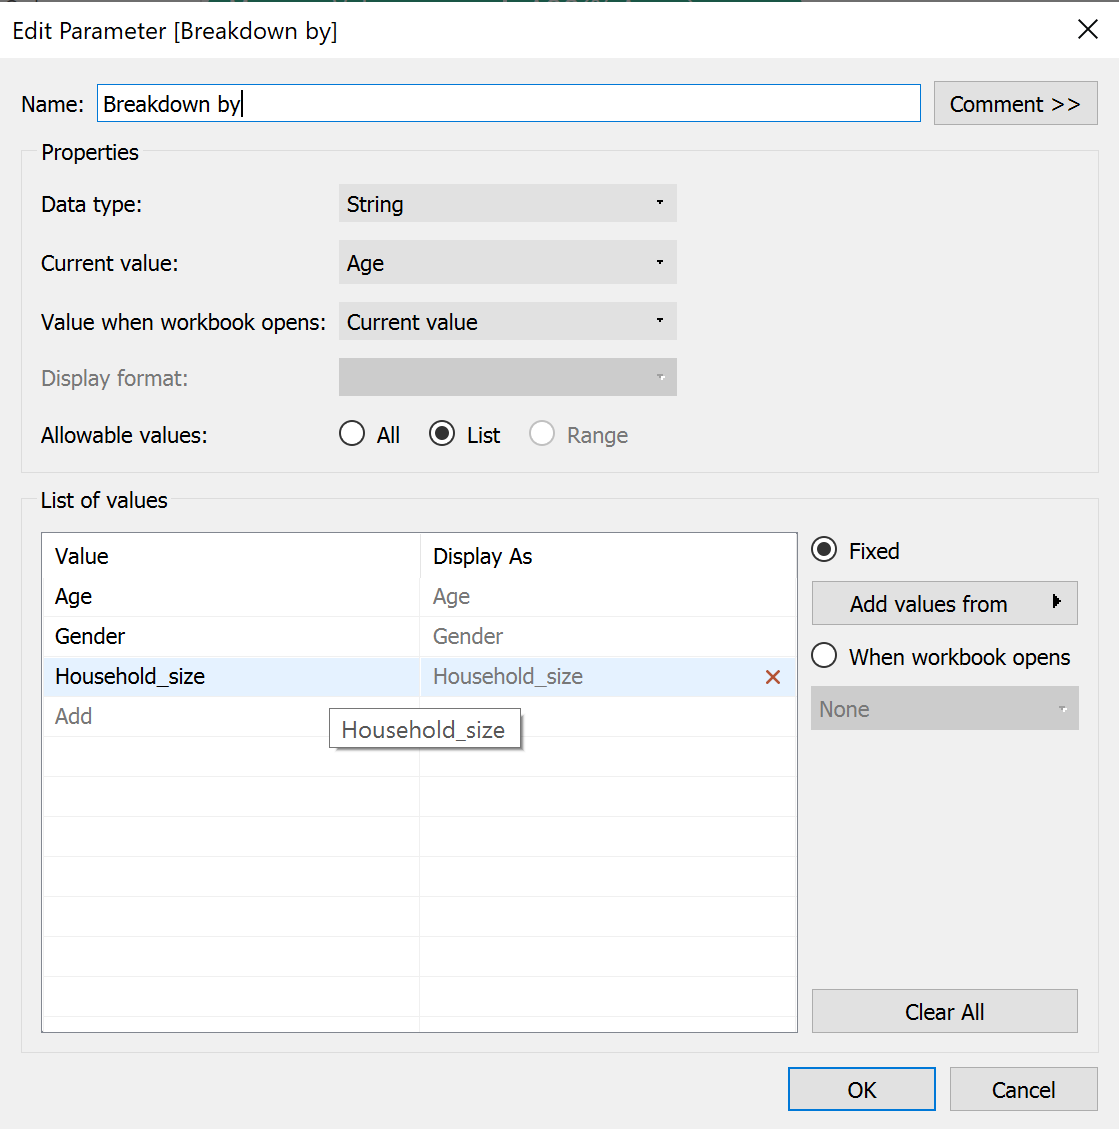Open the Data type dropdown

507,204
